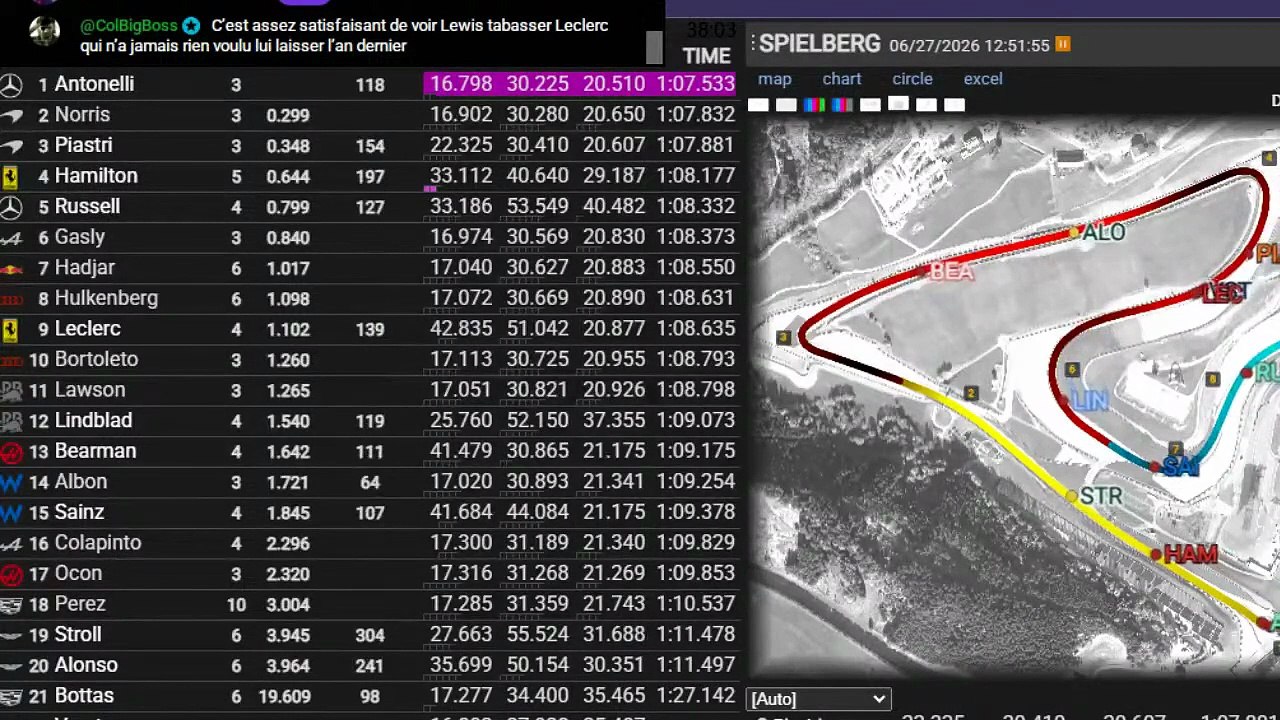Screen dimensions: 1280x720
Task: Click the Alpine logo next to Gasly
Action: point(11,238)
